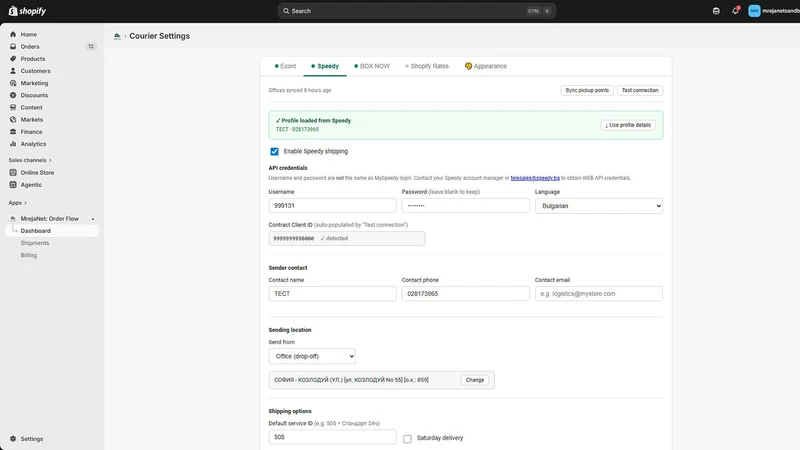The image size is (800, 450).
Task: Click the Password input field
Action: 465,206
